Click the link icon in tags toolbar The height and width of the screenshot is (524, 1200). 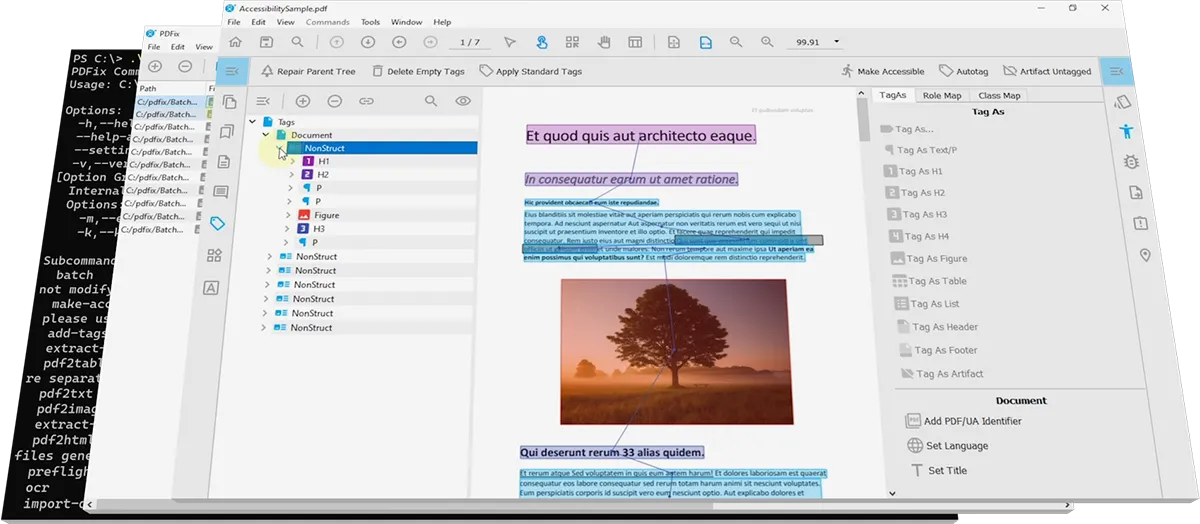(367, 101)
